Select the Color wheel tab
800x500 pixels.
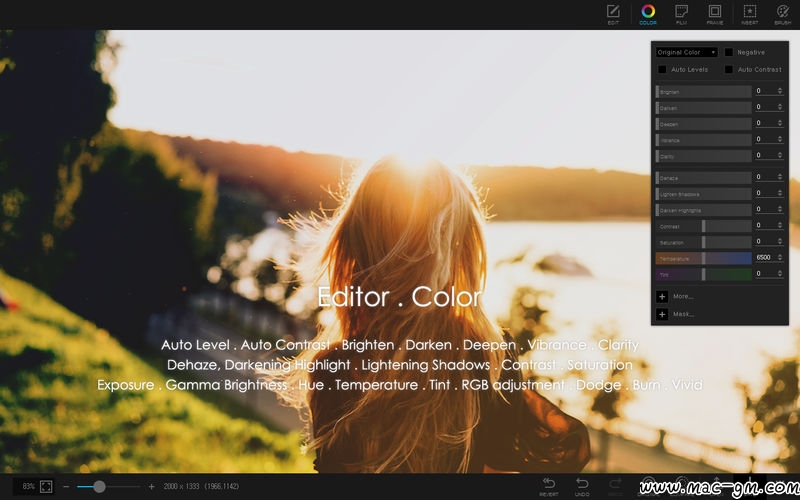(648, 14)
